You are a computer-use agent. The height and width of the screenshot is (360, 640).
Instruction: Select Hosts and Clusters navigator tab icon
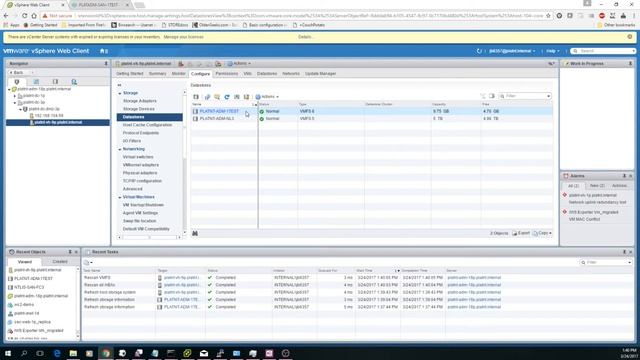coord(17,82)
